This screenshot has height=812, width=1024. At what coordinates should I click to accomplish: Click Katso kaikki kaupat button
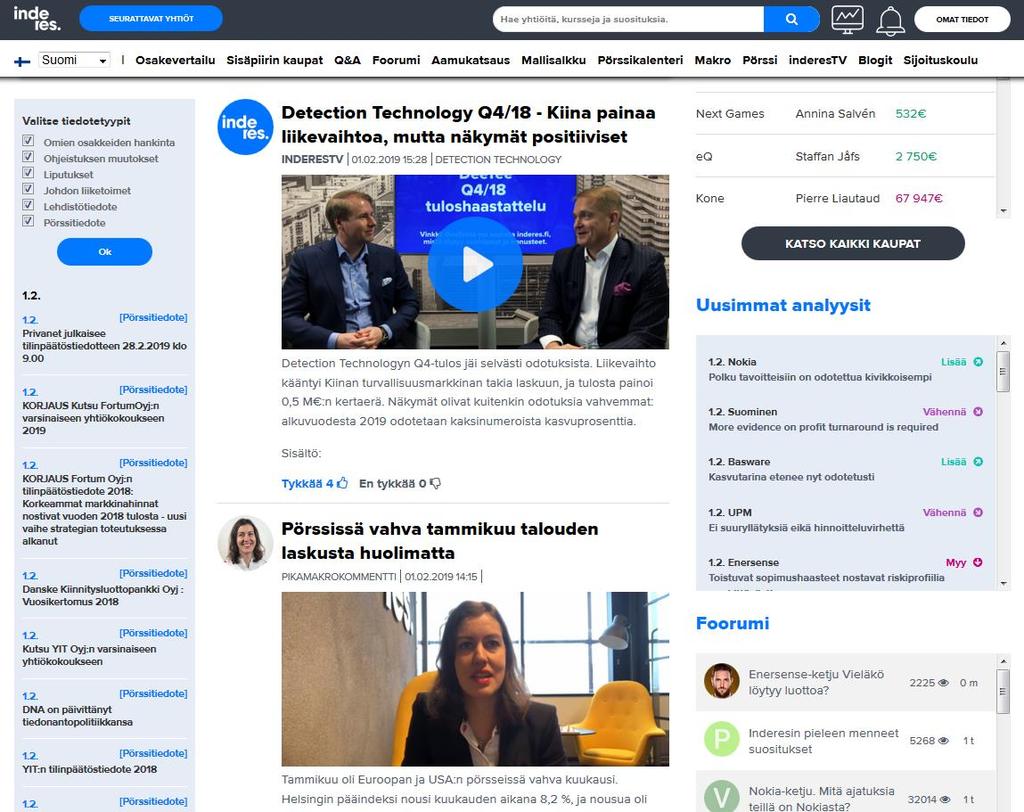coord(852,244)
